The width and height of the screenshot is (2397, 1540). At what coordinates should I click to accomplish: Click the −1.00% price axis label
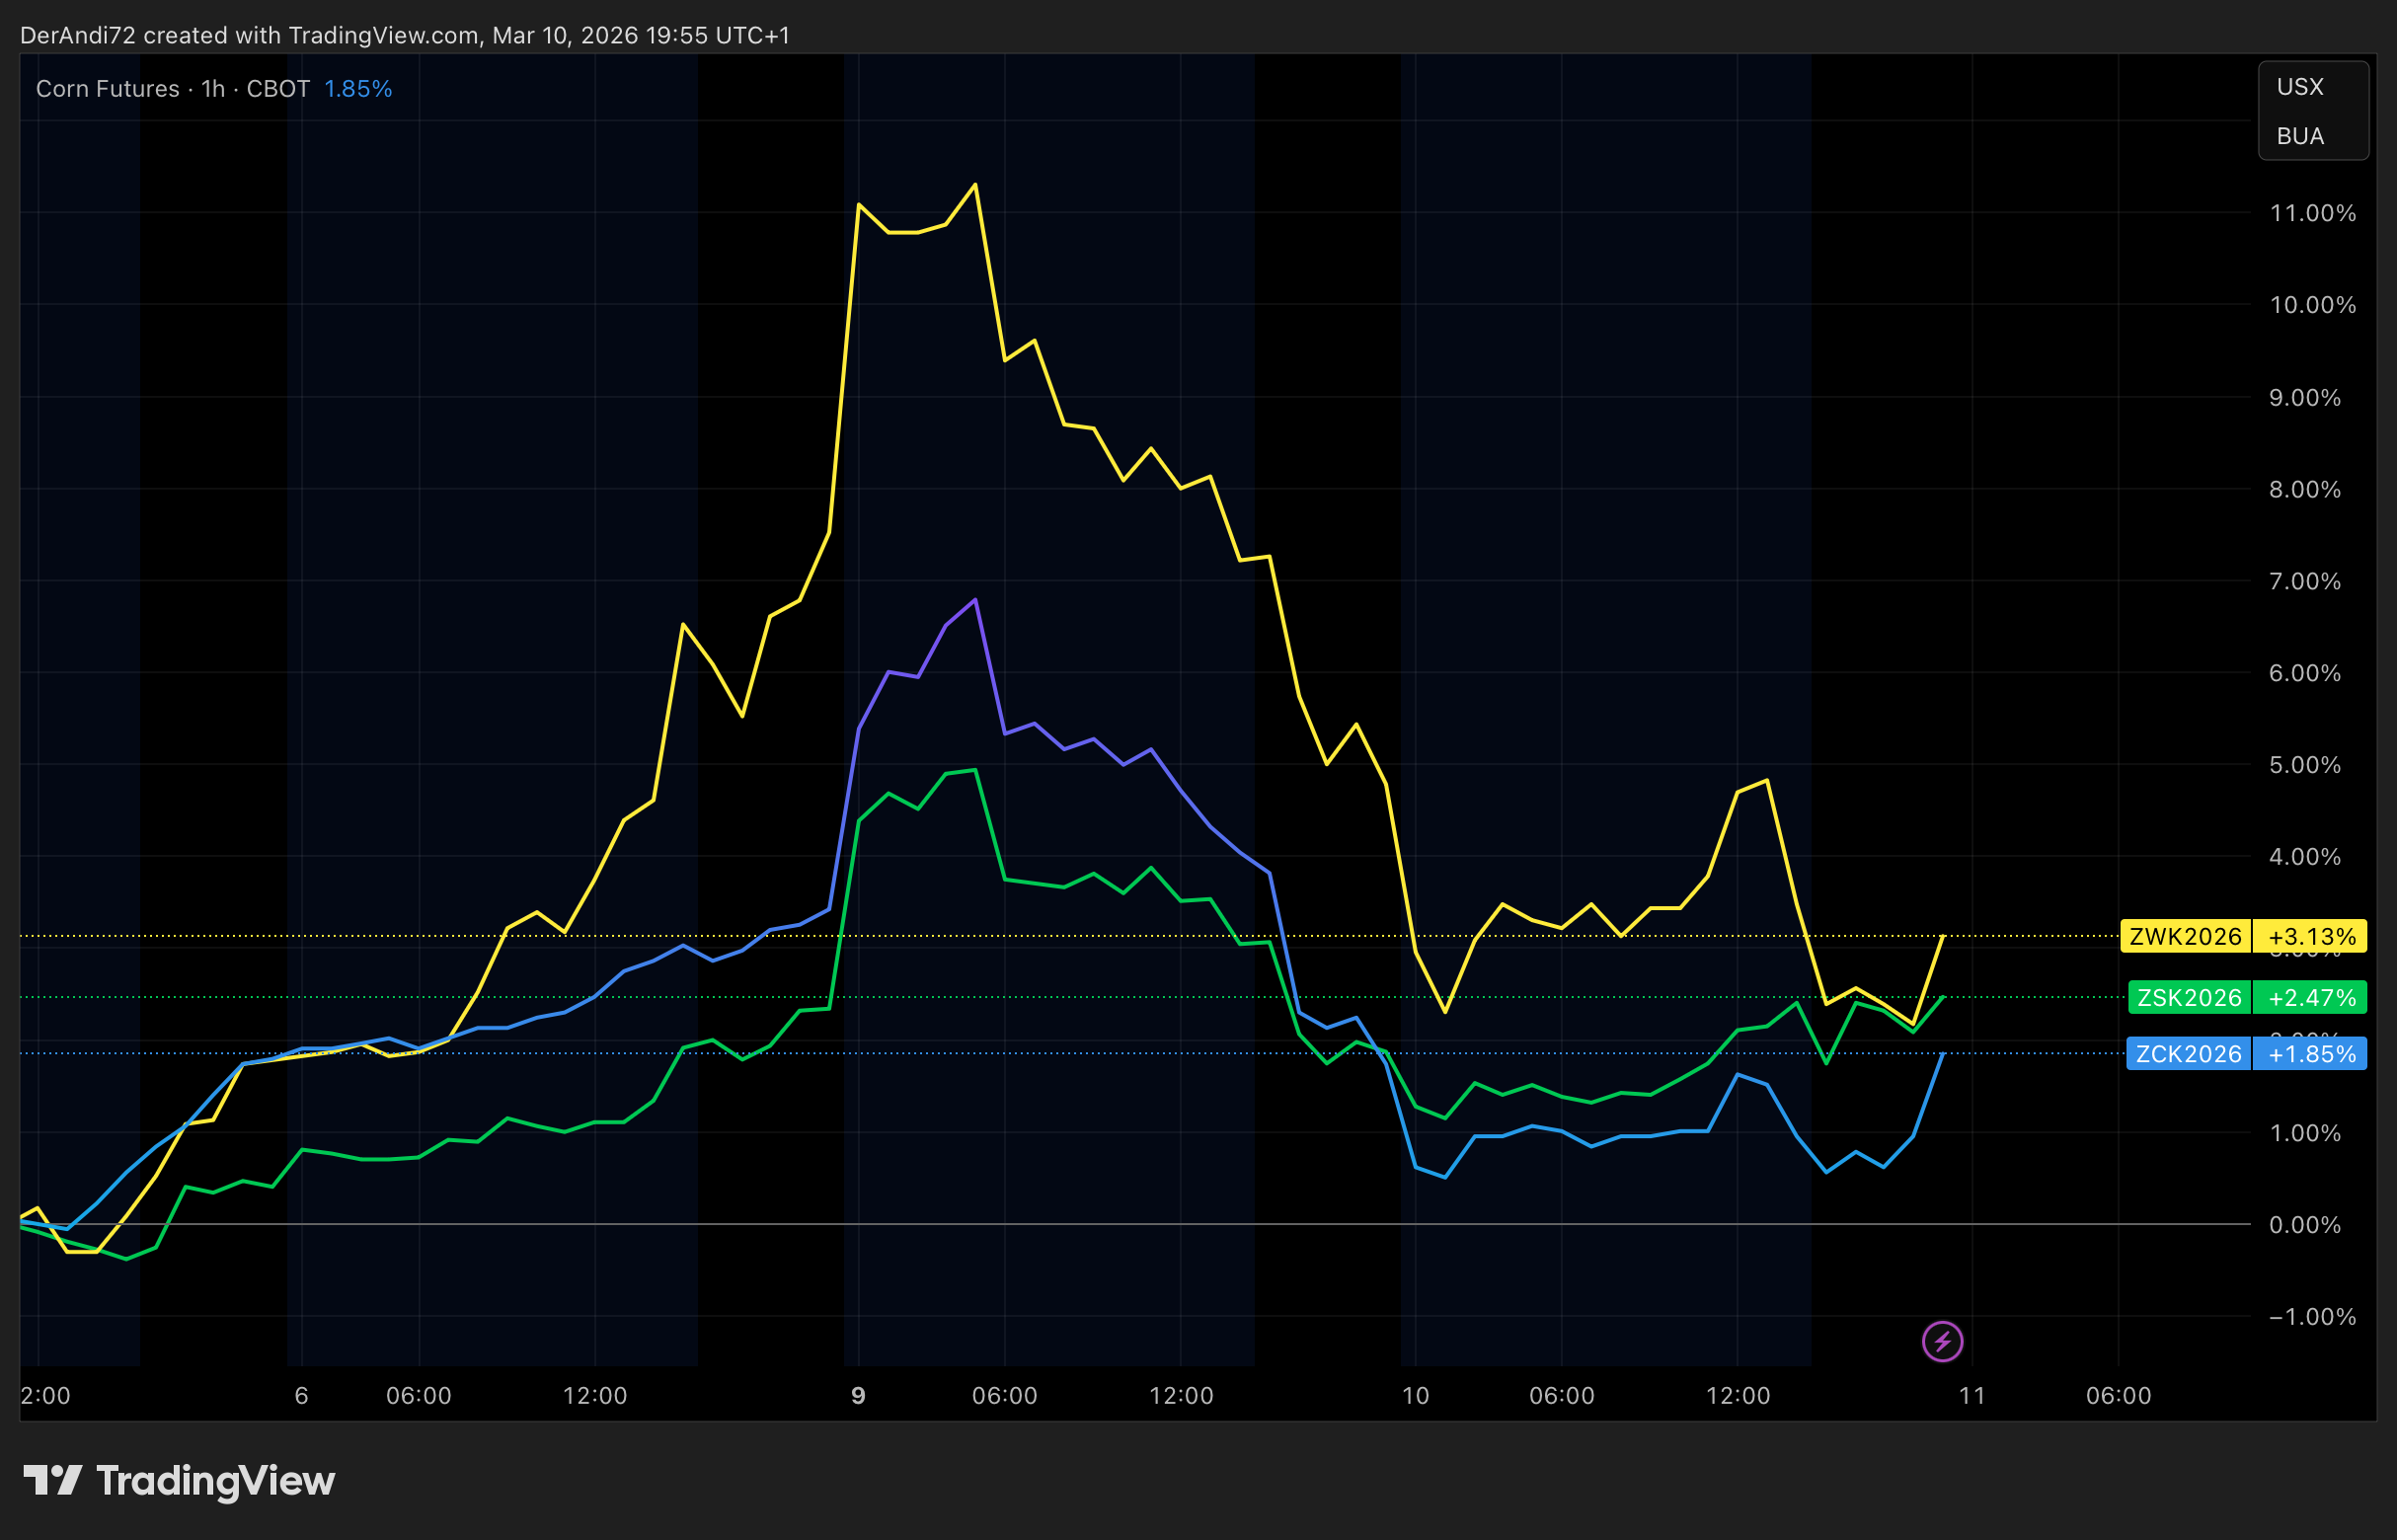(x=2312, y=1317)
